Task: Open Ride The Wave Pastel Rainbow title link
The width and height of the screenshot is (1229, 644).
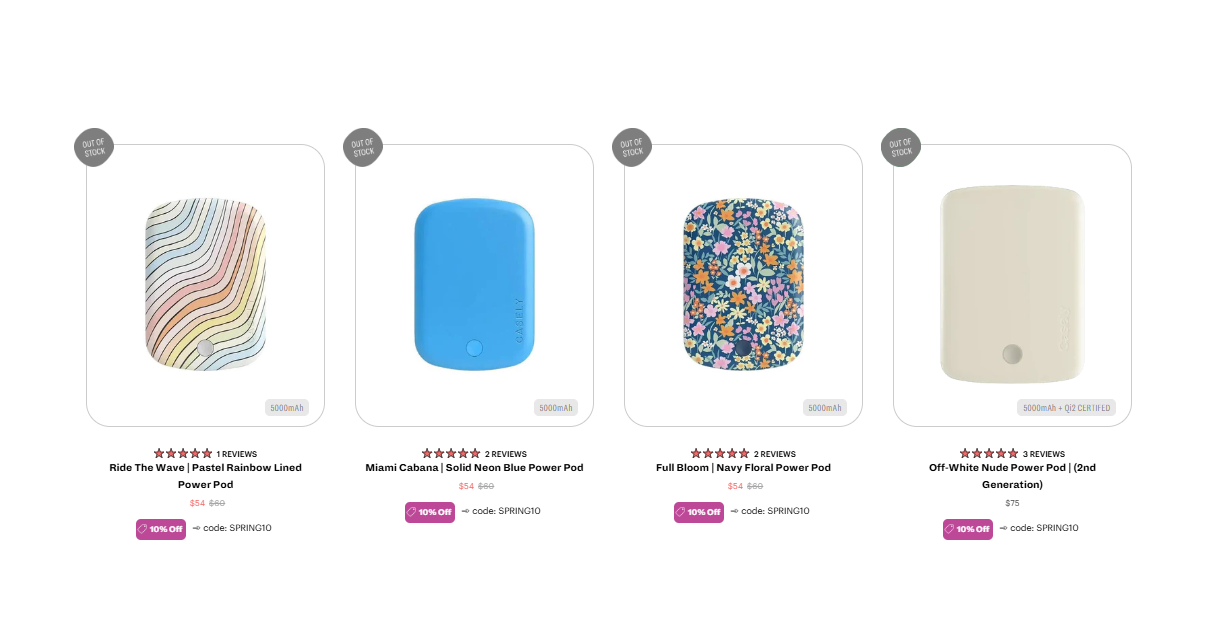Action: tap(205, 475)
